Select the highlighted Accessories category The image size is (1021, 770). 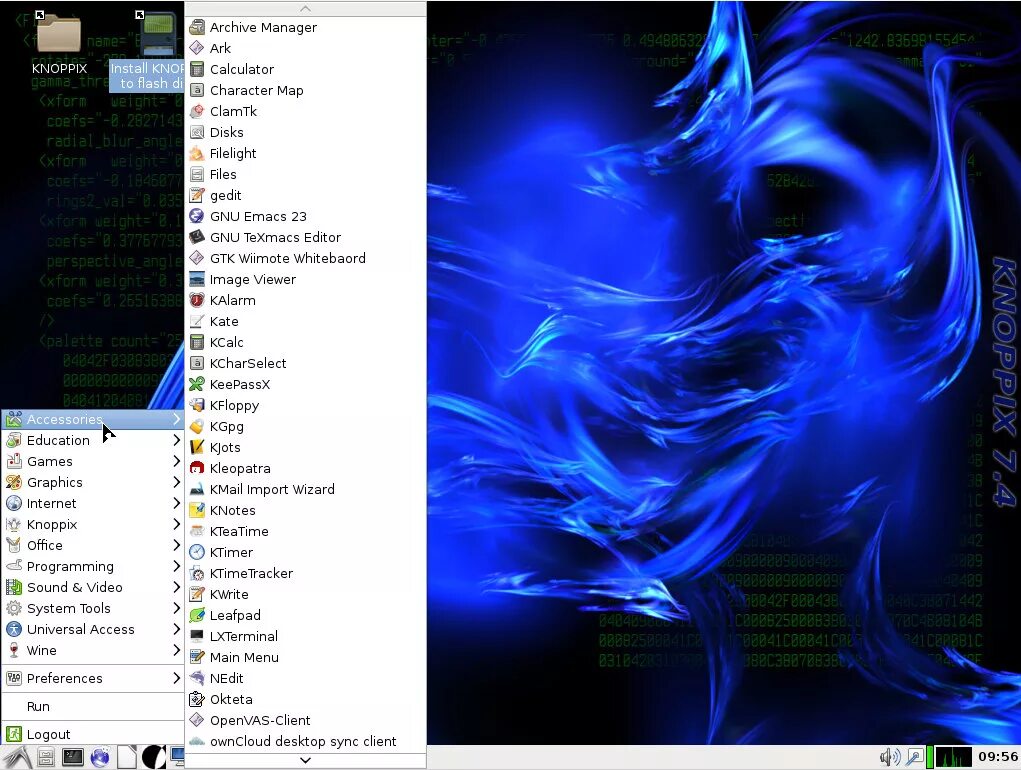tap(93, 419)
